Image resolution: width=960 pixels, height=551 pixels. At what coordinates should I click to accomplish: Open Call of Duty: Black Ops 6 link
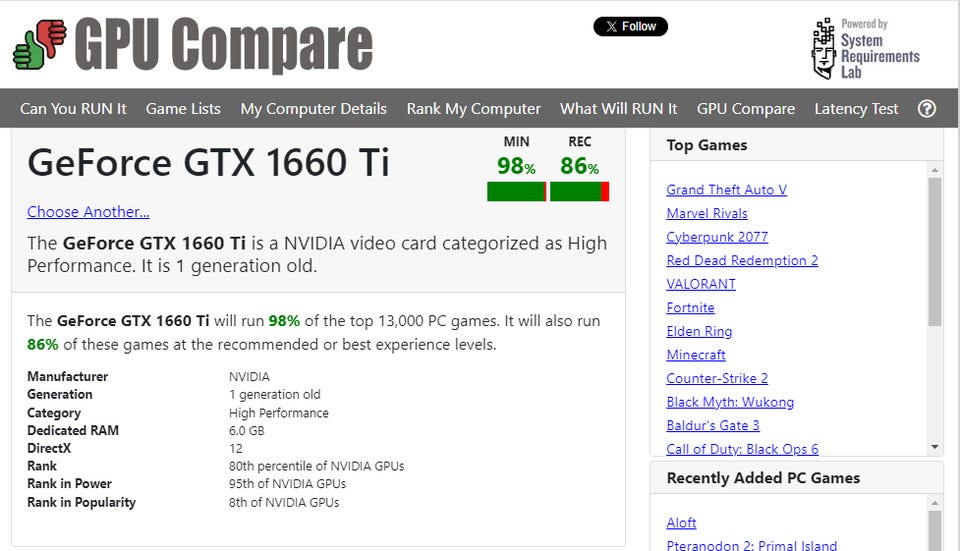[x=742, y=449]
